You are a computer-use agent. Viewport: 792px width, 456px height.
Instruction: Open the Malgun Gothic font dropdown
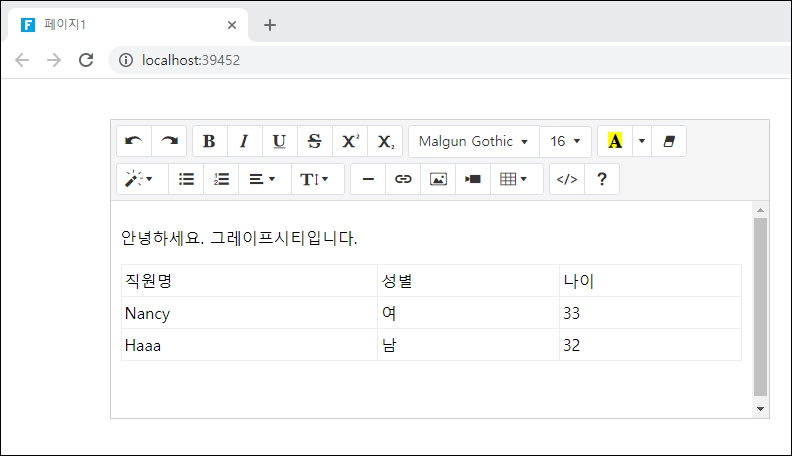[x=473, y=141]
